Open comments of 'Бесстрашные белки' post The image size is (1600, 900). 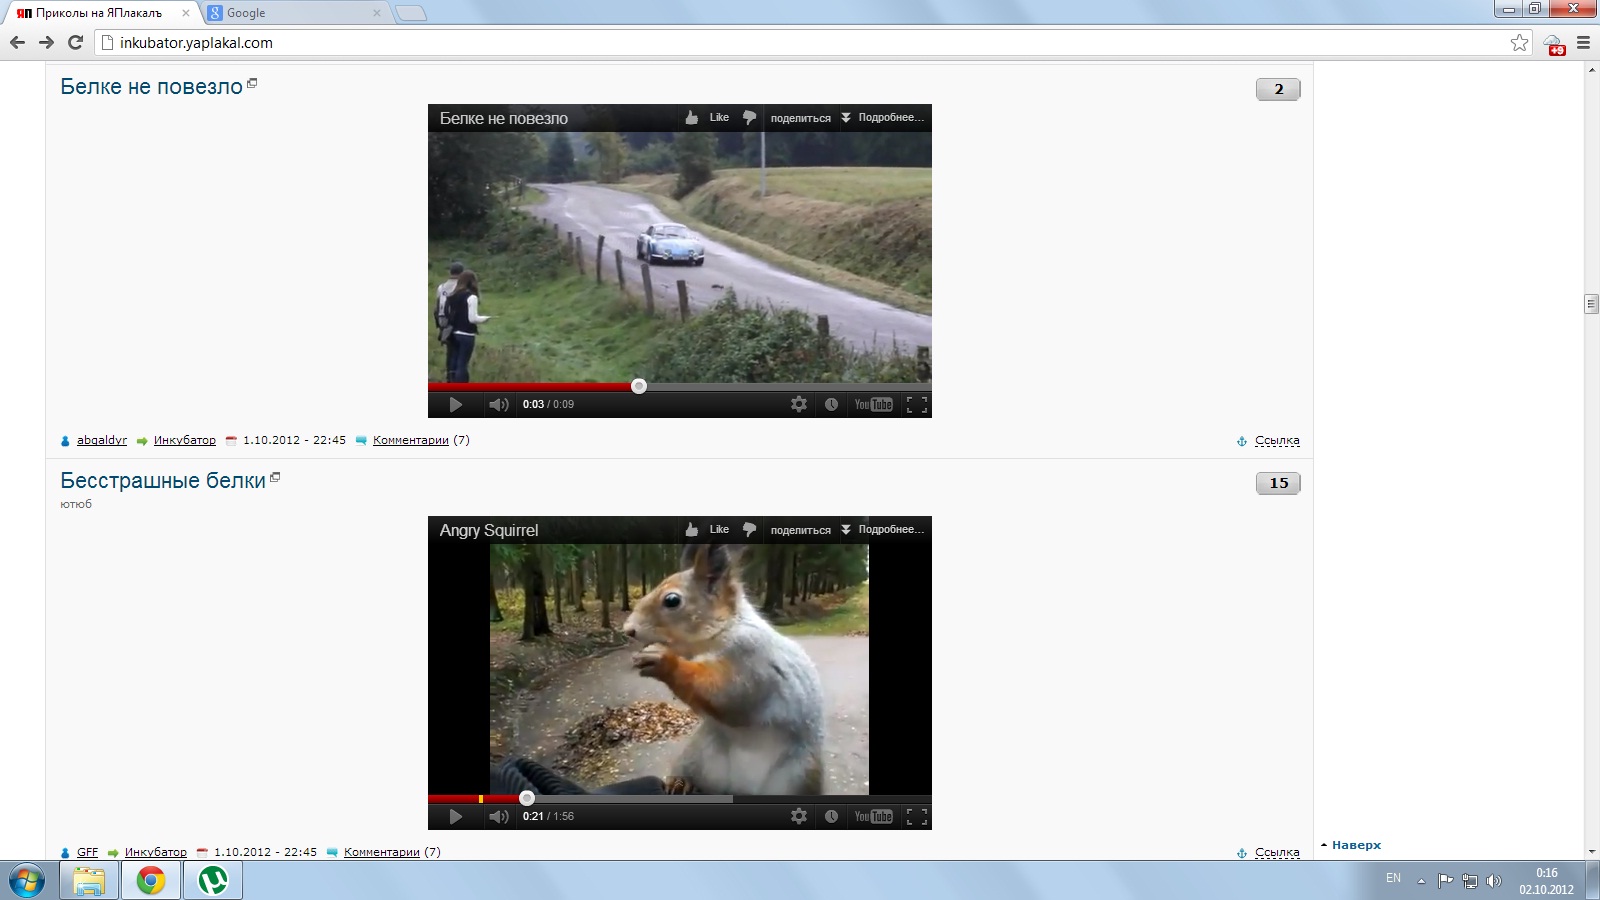[x=382, y=852]
